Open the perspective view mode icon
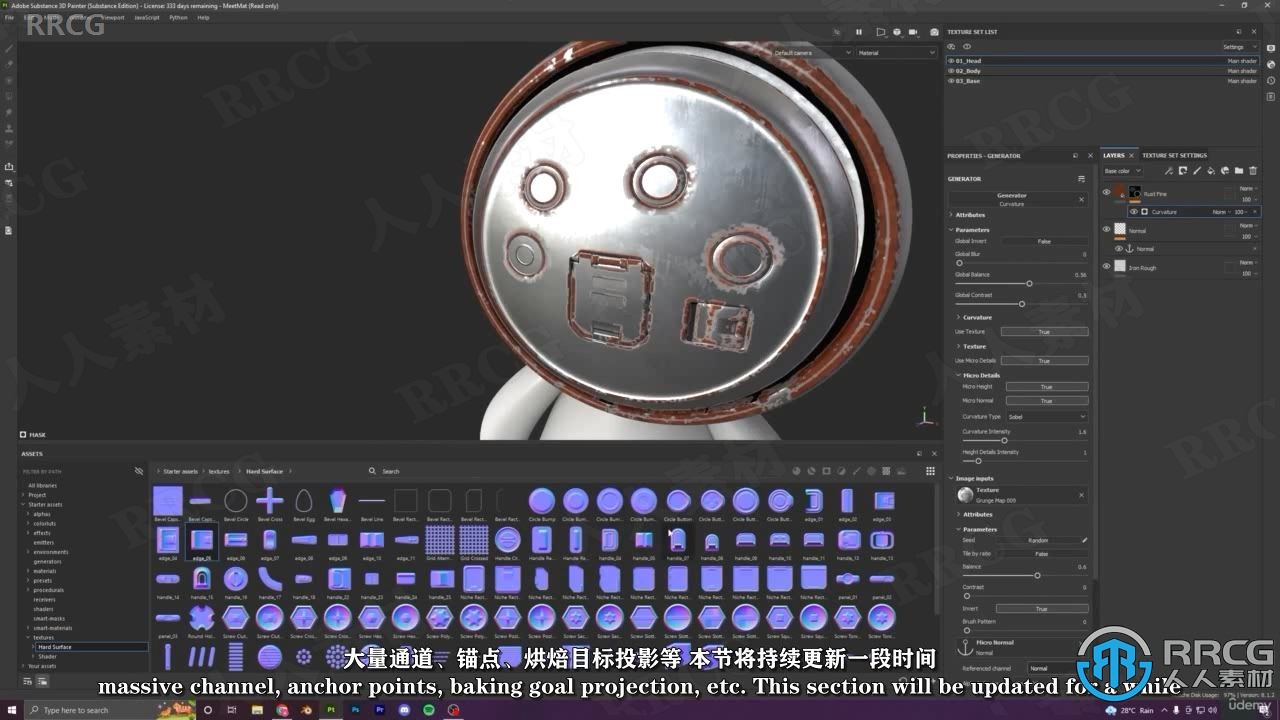 tap(880, 32)
